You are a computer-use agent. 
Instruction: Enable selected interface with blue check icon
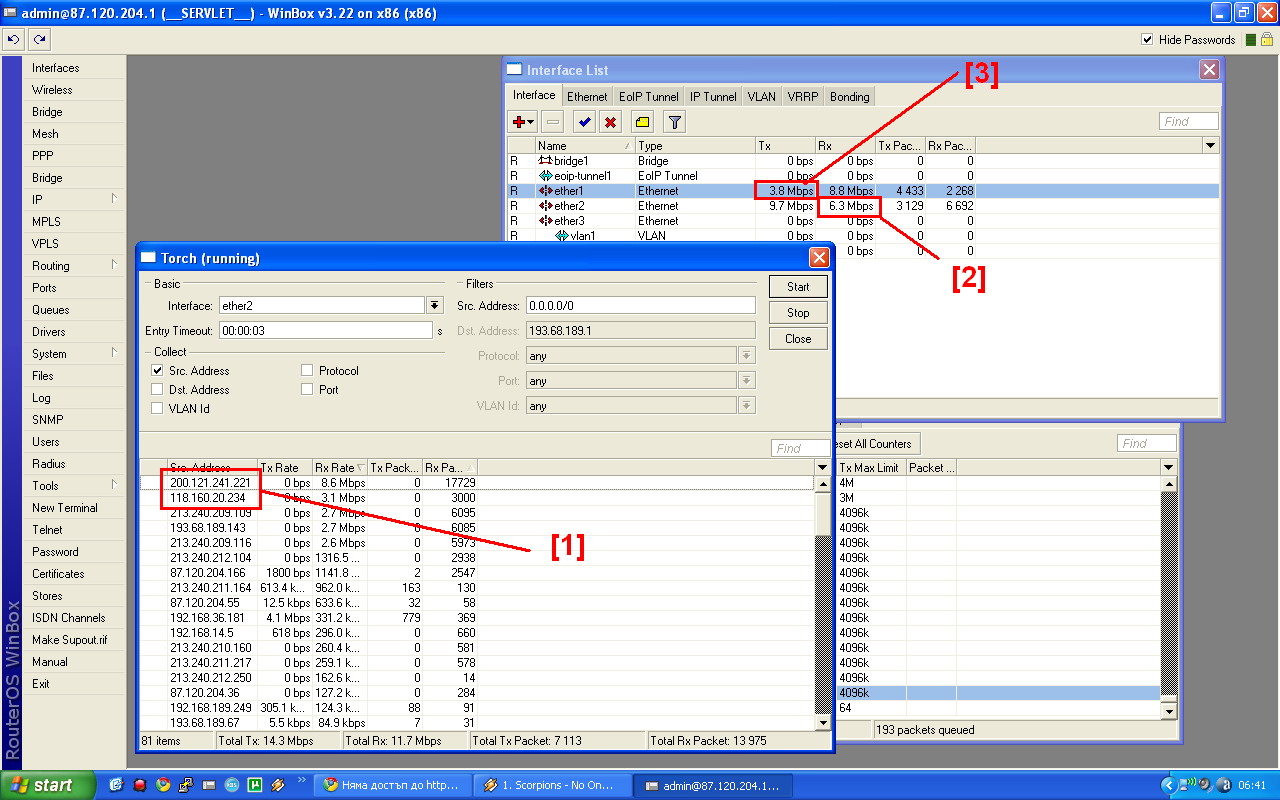pos(584,121)
